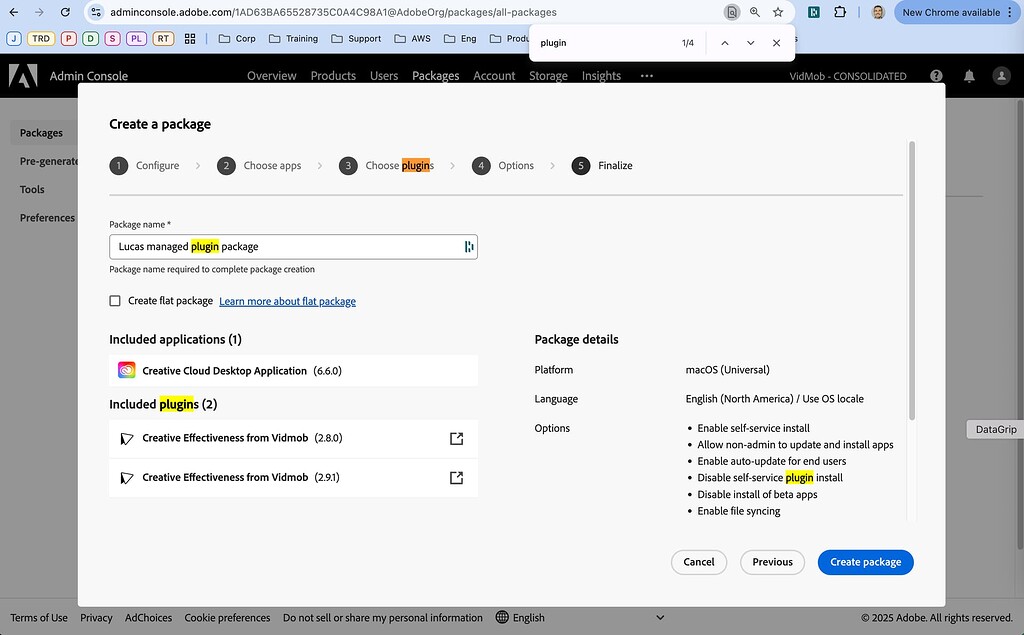Select step 1 Configure circle icon
The height and width of the screenshot is (635, 1024).
pos(118,165)
